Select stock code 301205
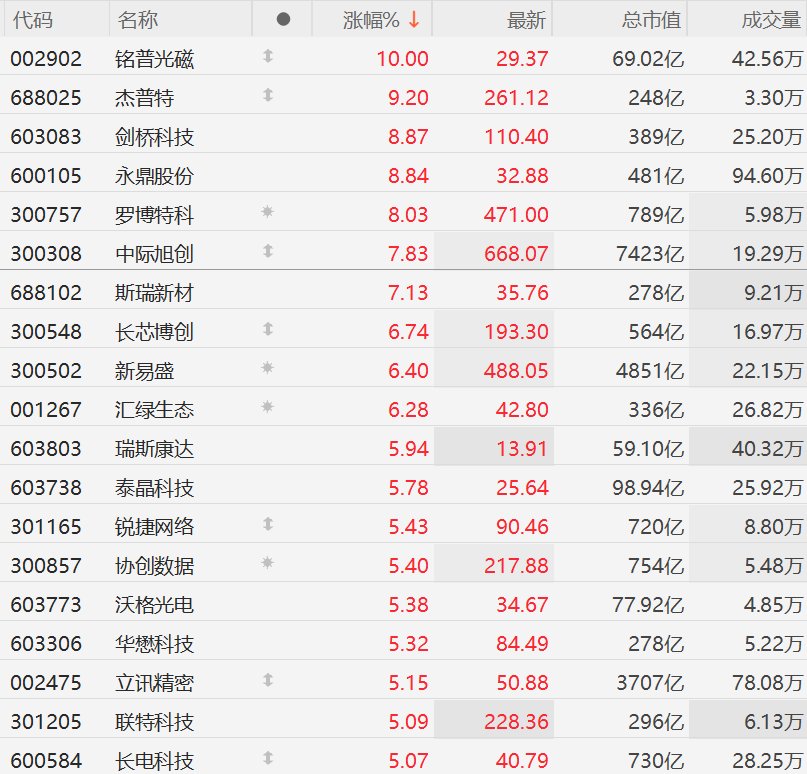Viewport: 807px width, 774px height. click(46, 722)
